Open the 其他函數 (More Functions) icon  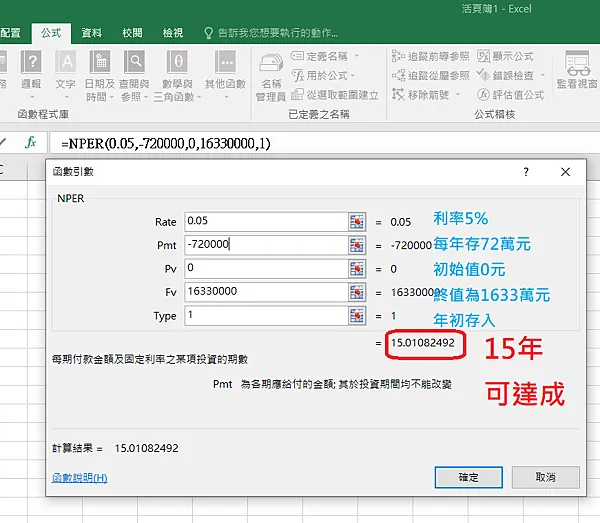[225, 62]
